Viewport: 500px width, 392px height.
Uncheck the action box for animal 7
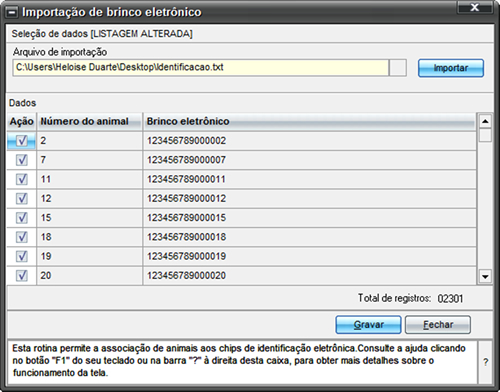tap(22, 160)
